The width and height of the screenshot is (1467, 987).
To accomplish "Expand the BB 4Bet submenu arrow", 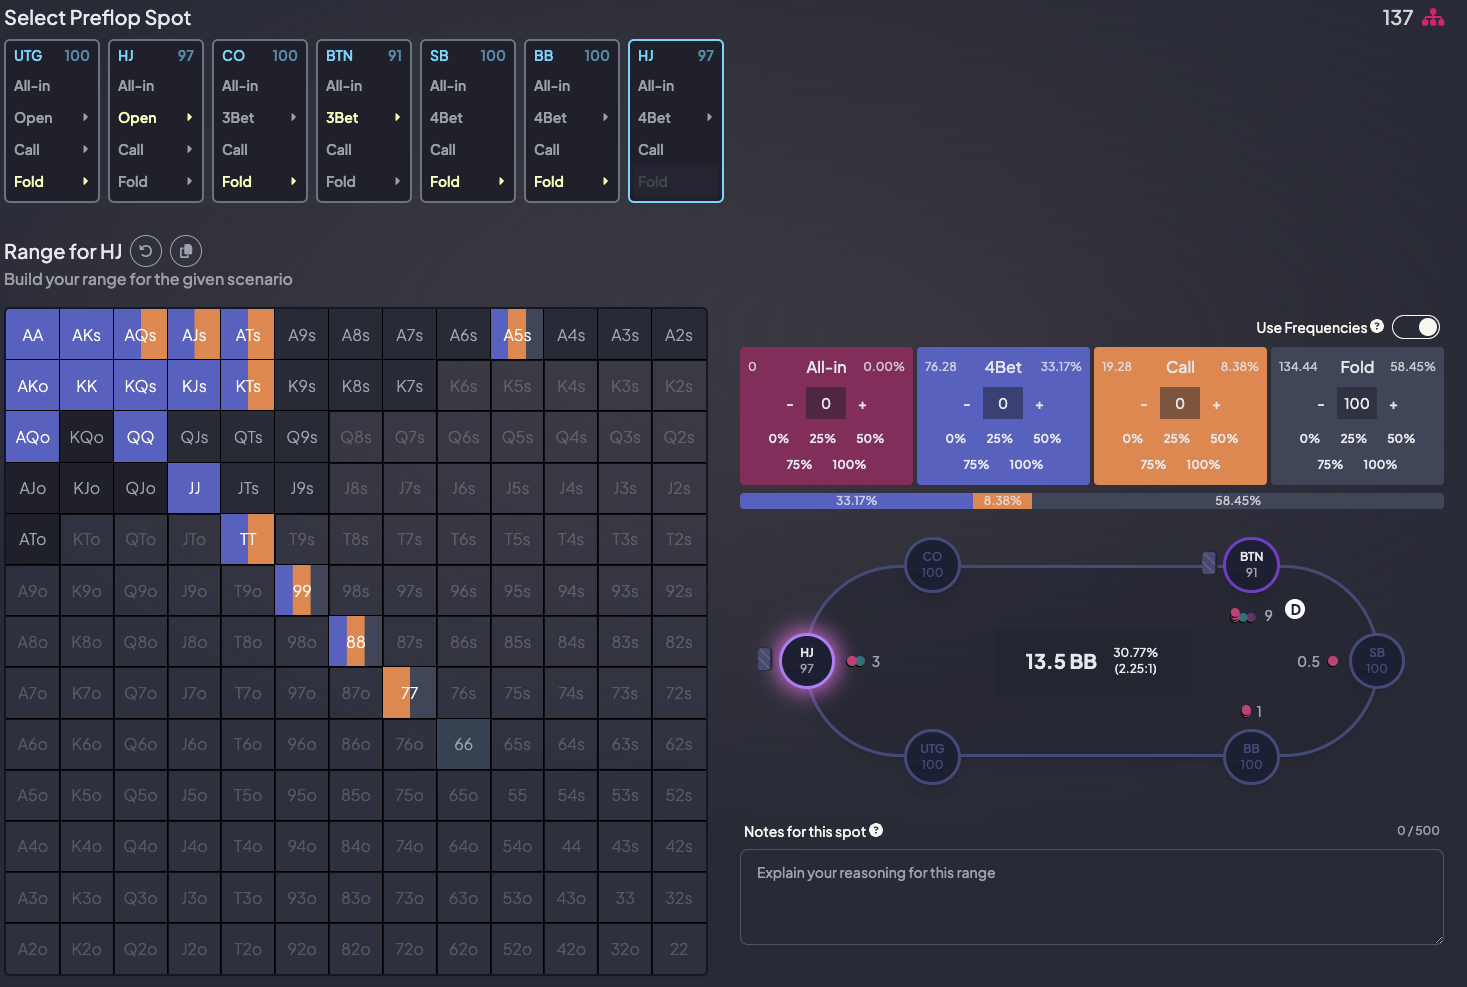I will (605, 117).
